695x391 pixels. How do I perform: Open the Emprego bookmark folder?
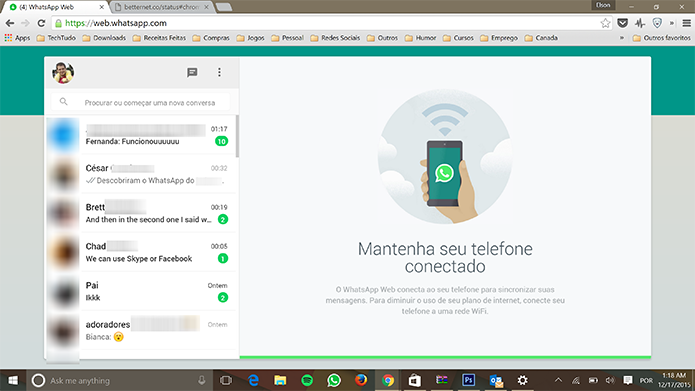click(499, 38)
